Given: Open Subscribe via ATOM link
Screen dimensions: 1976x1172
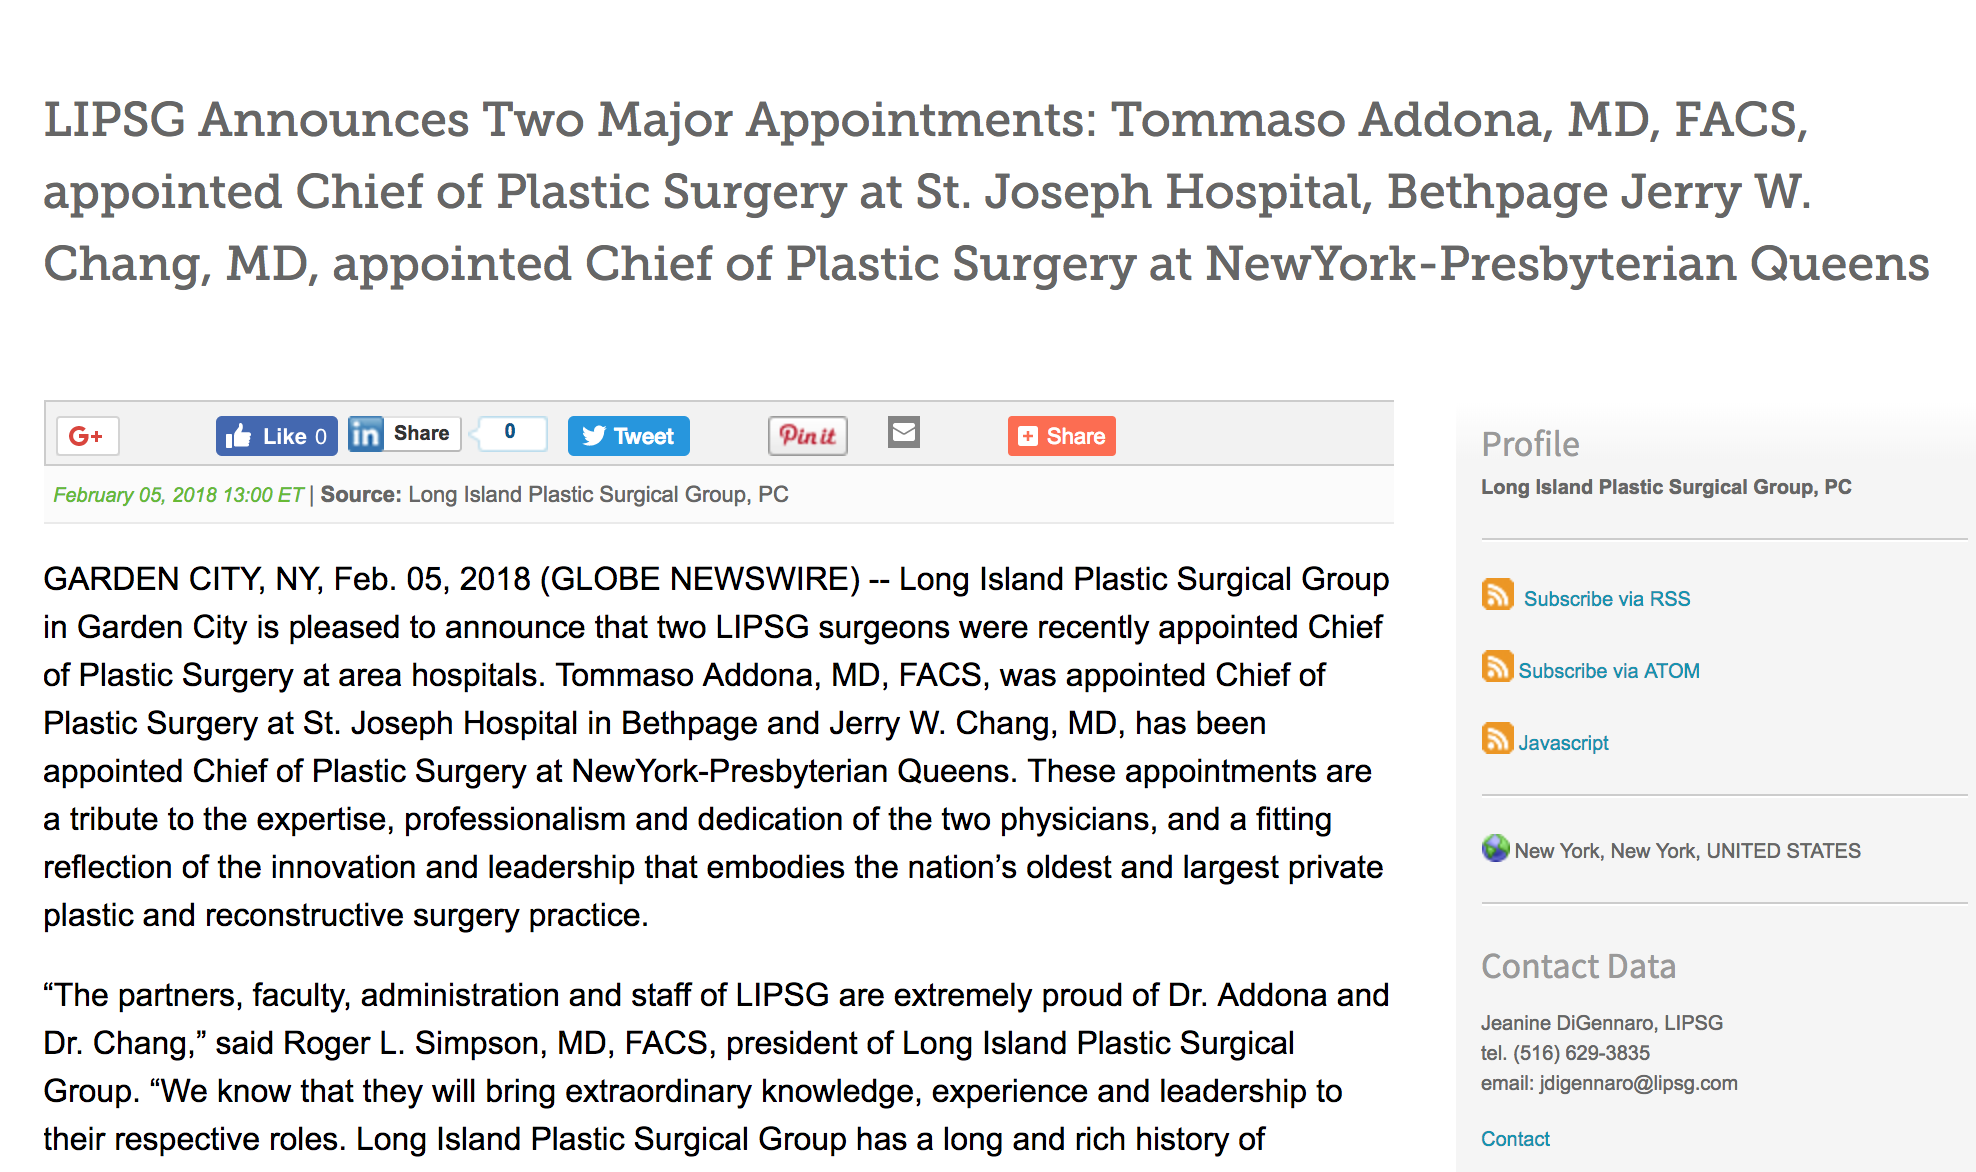Looking at the screenshot, I should click(1608, 671).
